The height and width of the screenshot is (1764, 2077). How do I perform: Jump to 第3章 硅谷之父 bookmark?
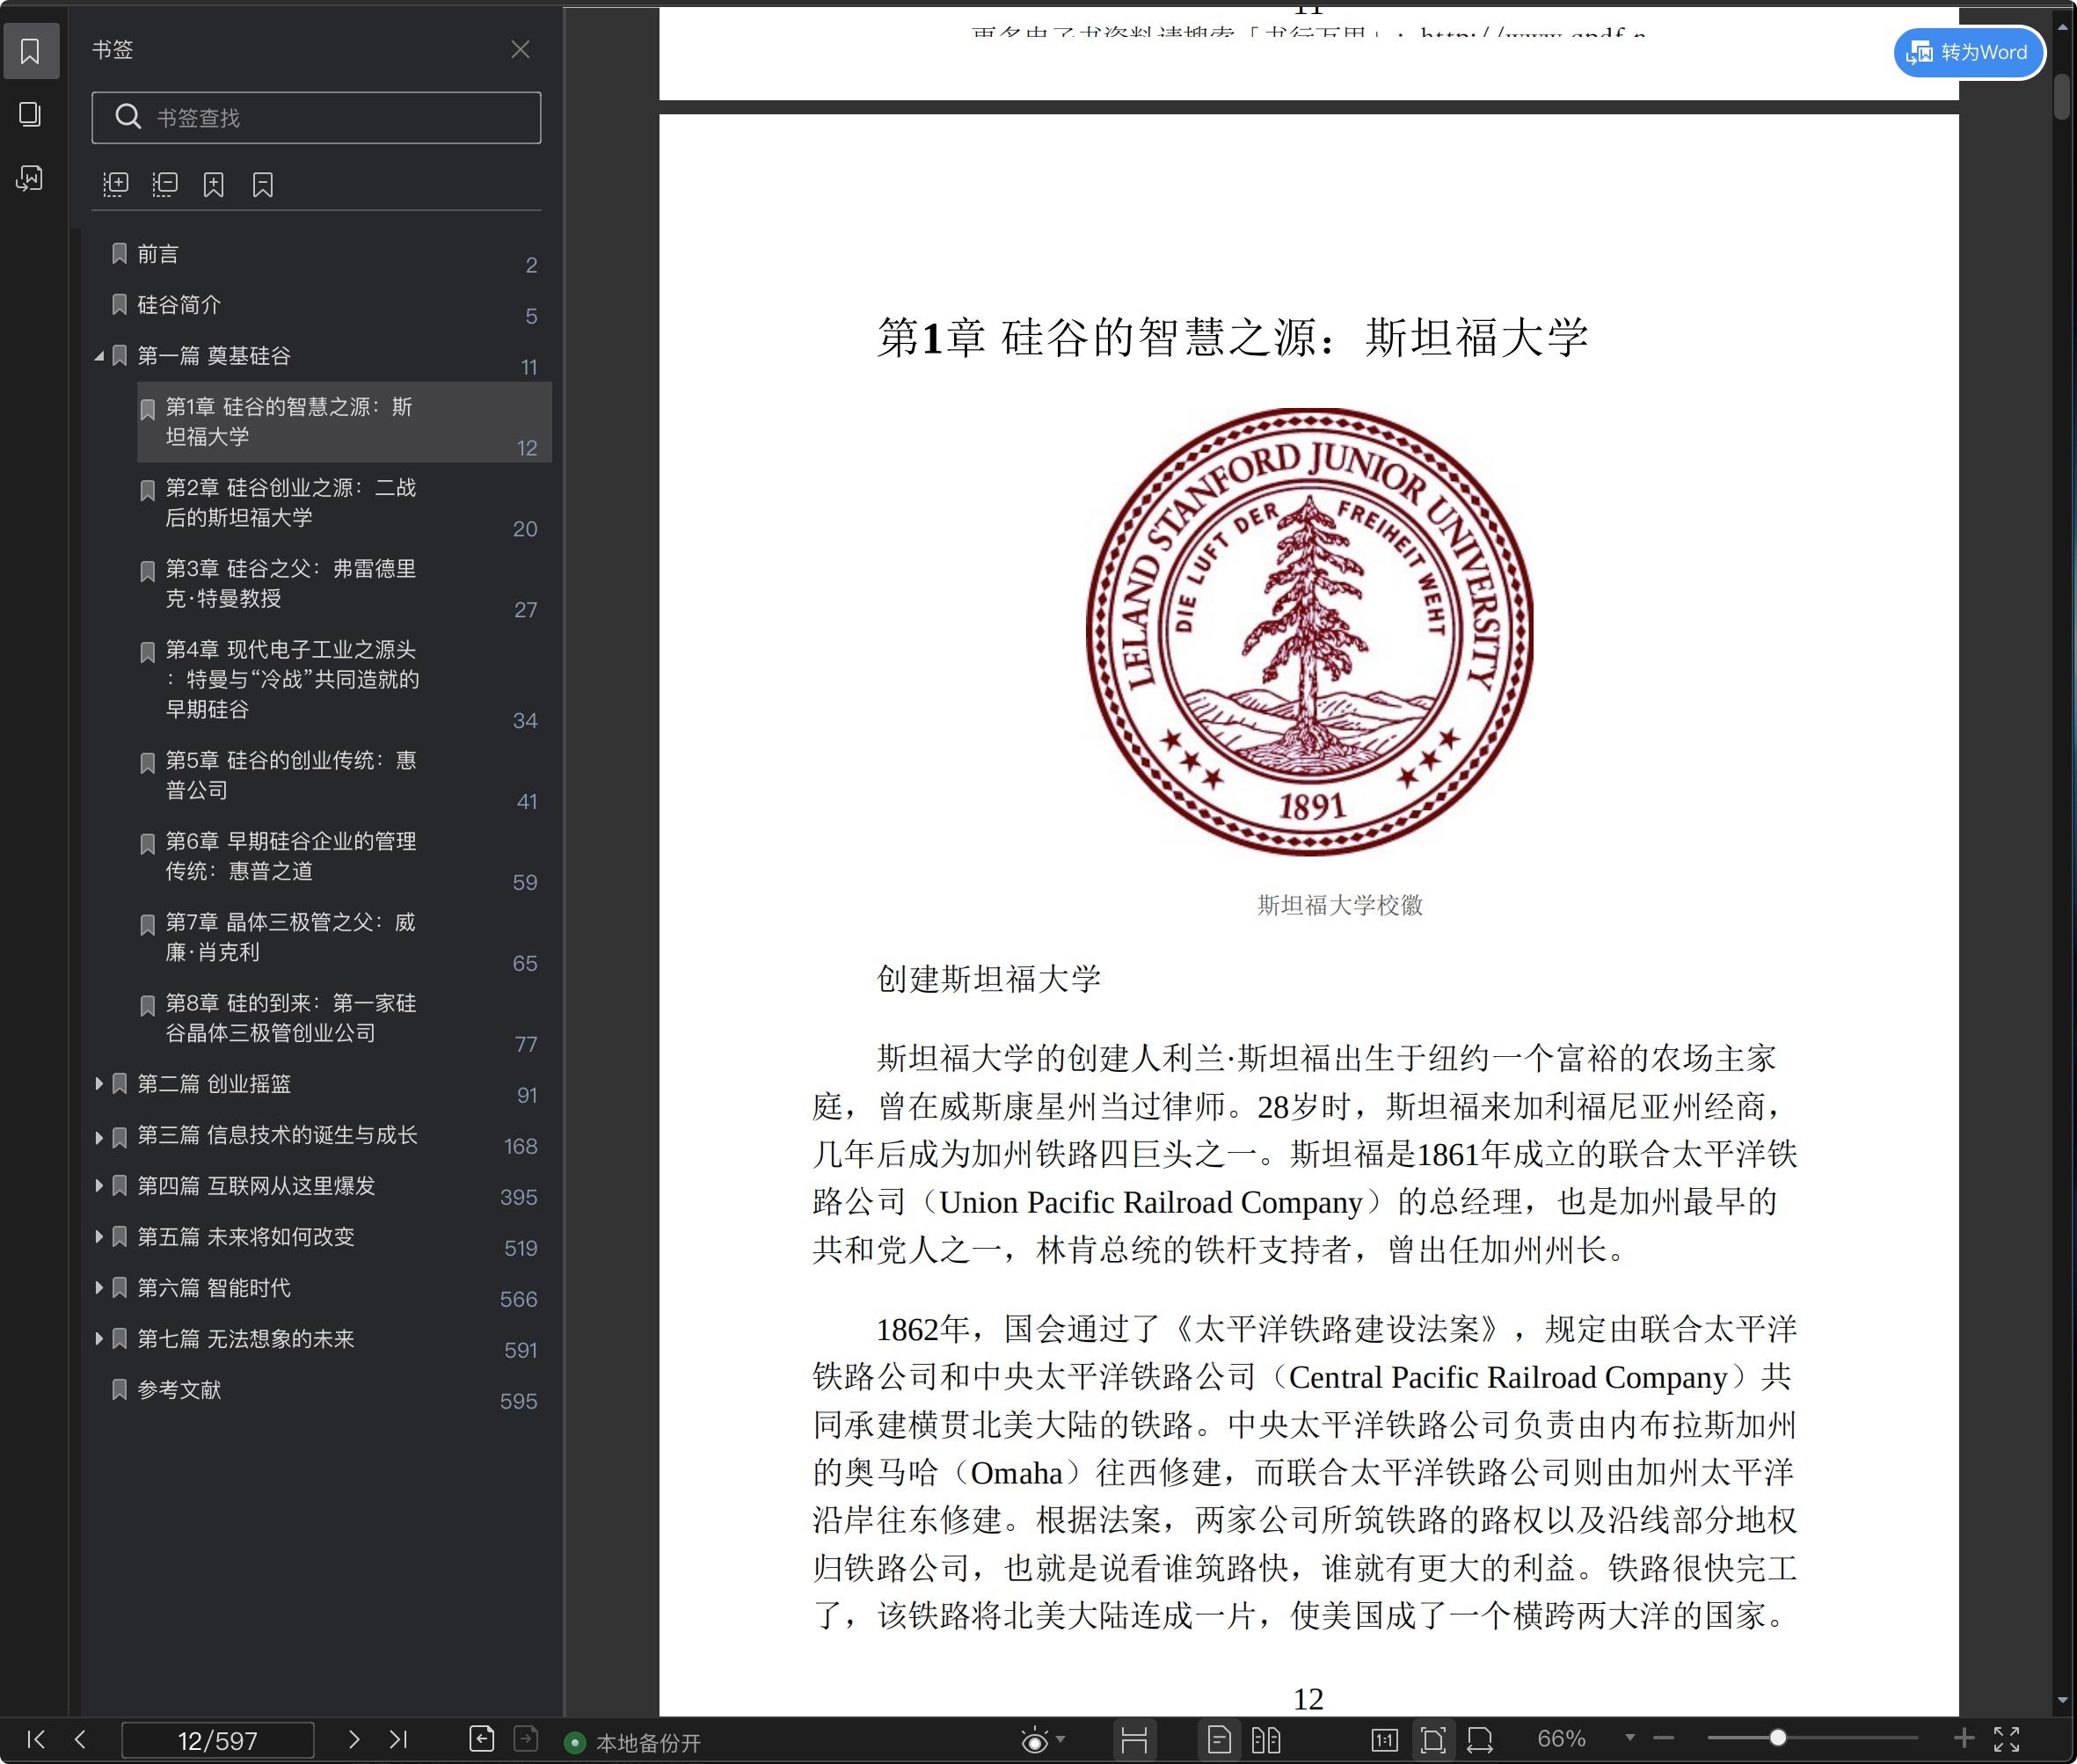[344, 584]
